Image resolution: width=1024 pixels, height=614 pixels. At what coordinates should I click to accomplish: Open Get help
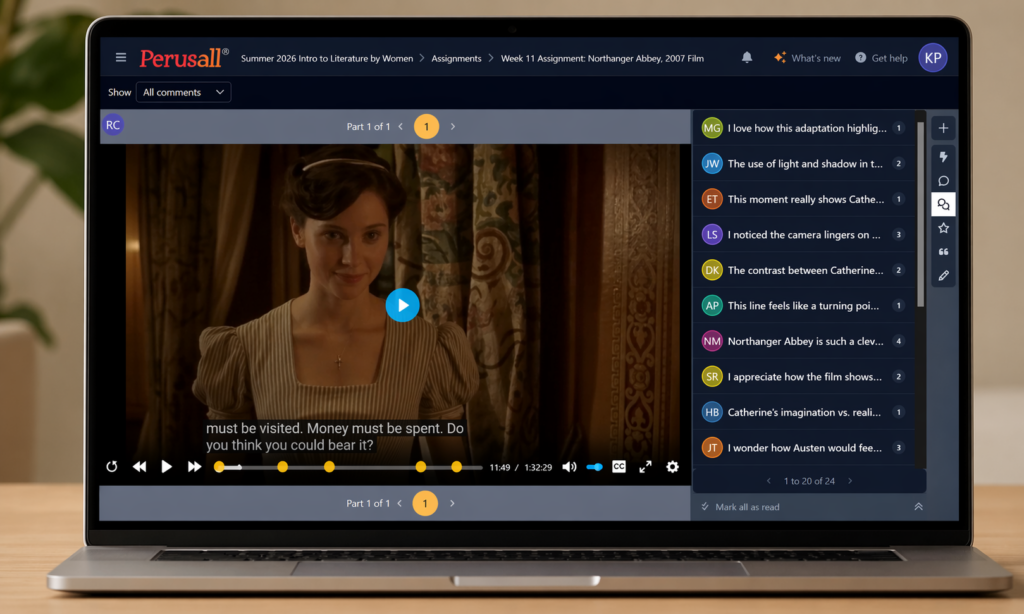[880, 58]
